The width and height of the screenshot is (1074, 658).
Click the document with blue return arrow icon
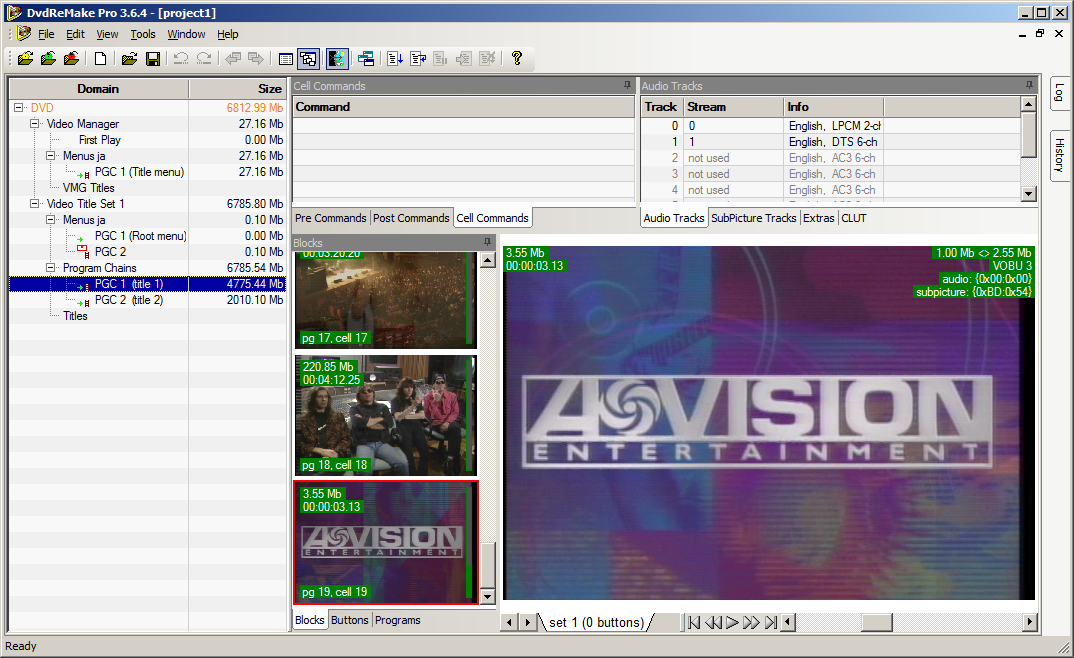pos(418,59)
